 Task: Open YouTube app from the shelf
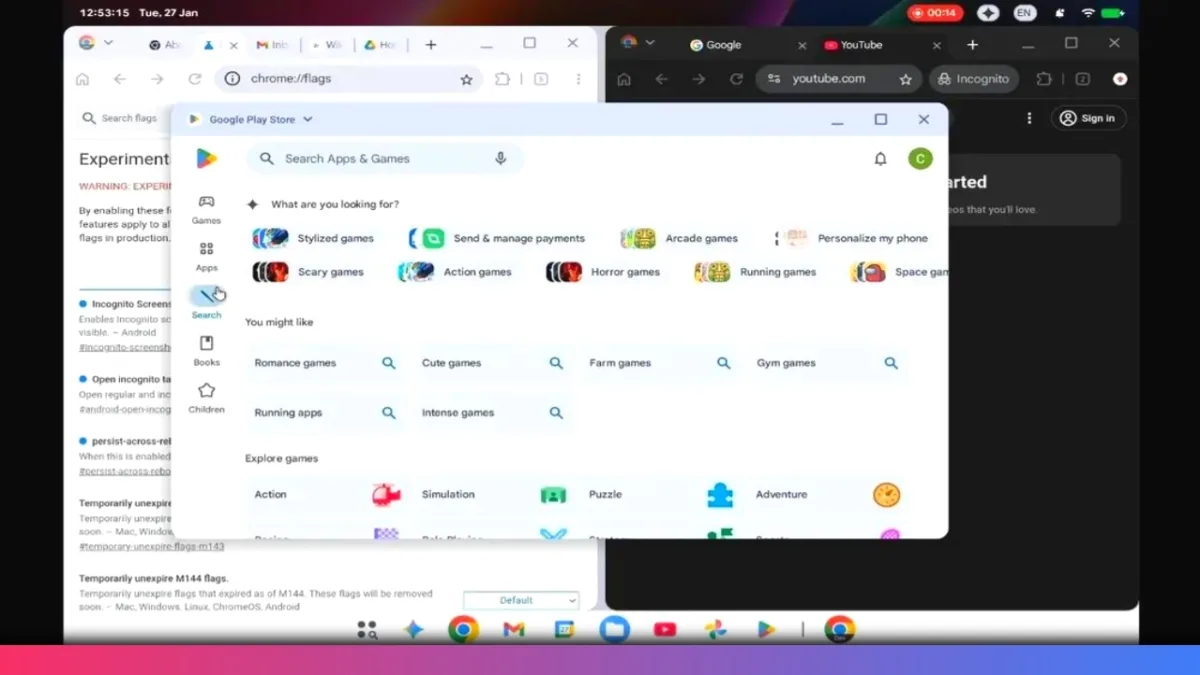coord(665,630)
